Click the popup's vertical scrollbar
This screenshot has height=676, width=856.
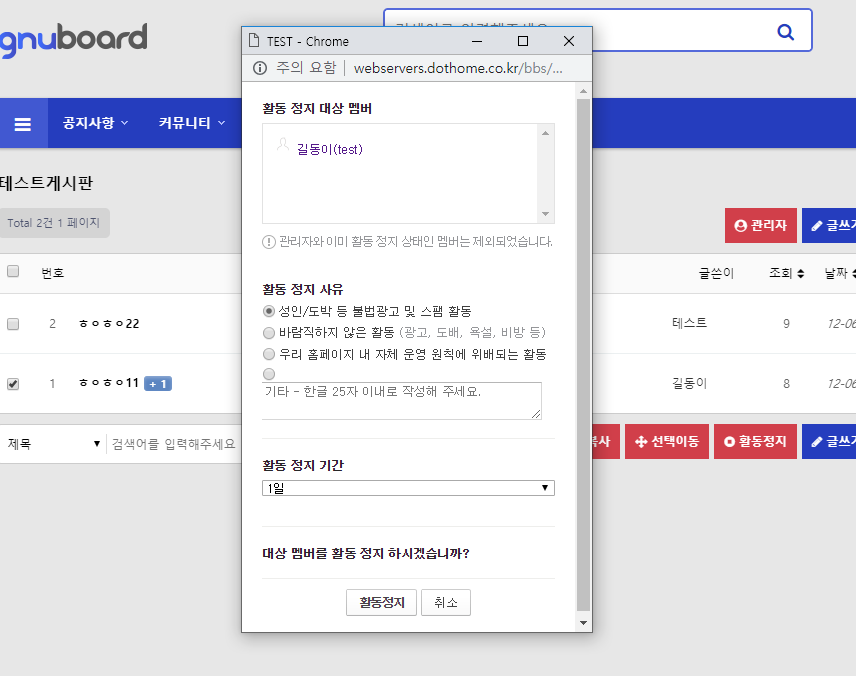(x=584, y=350)
